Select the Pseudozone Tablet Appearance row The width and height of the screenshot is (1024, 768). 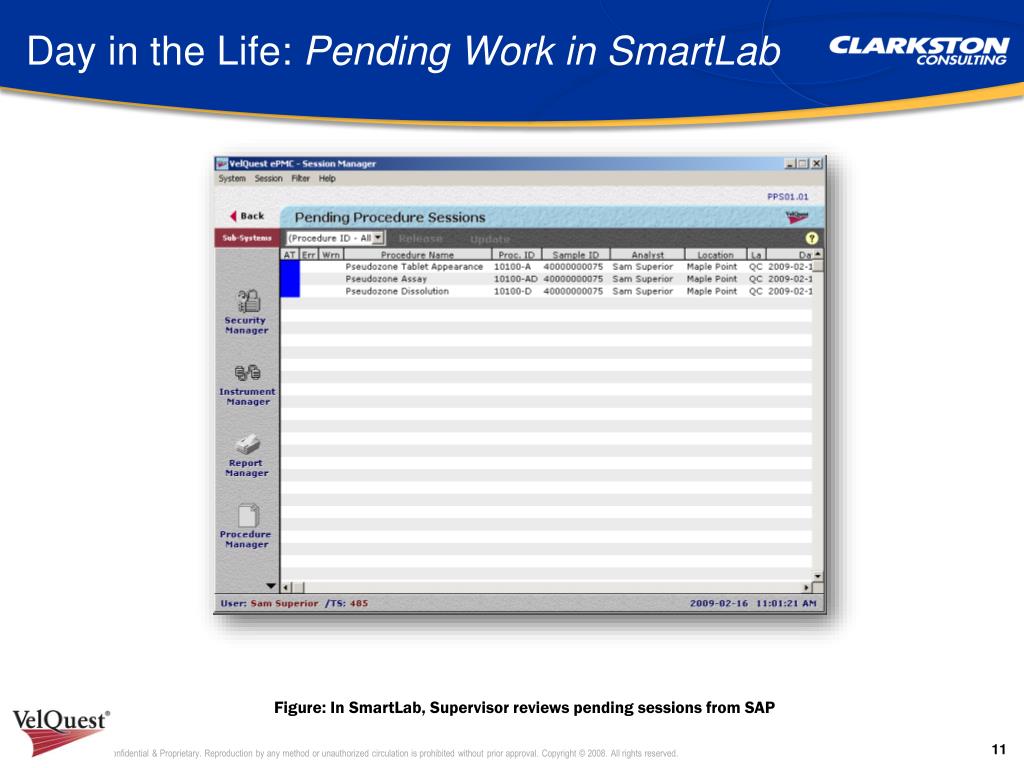coord(547,266)
